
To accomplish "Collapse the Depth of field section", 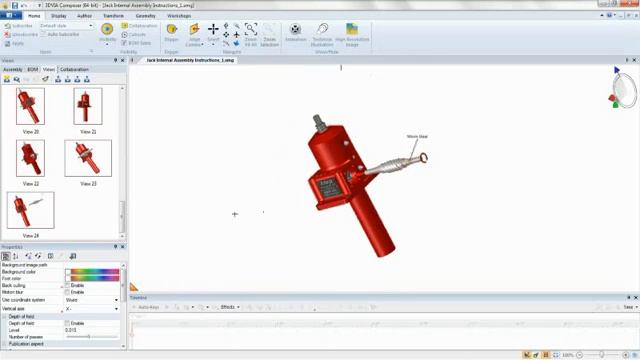I will (5, 316).
